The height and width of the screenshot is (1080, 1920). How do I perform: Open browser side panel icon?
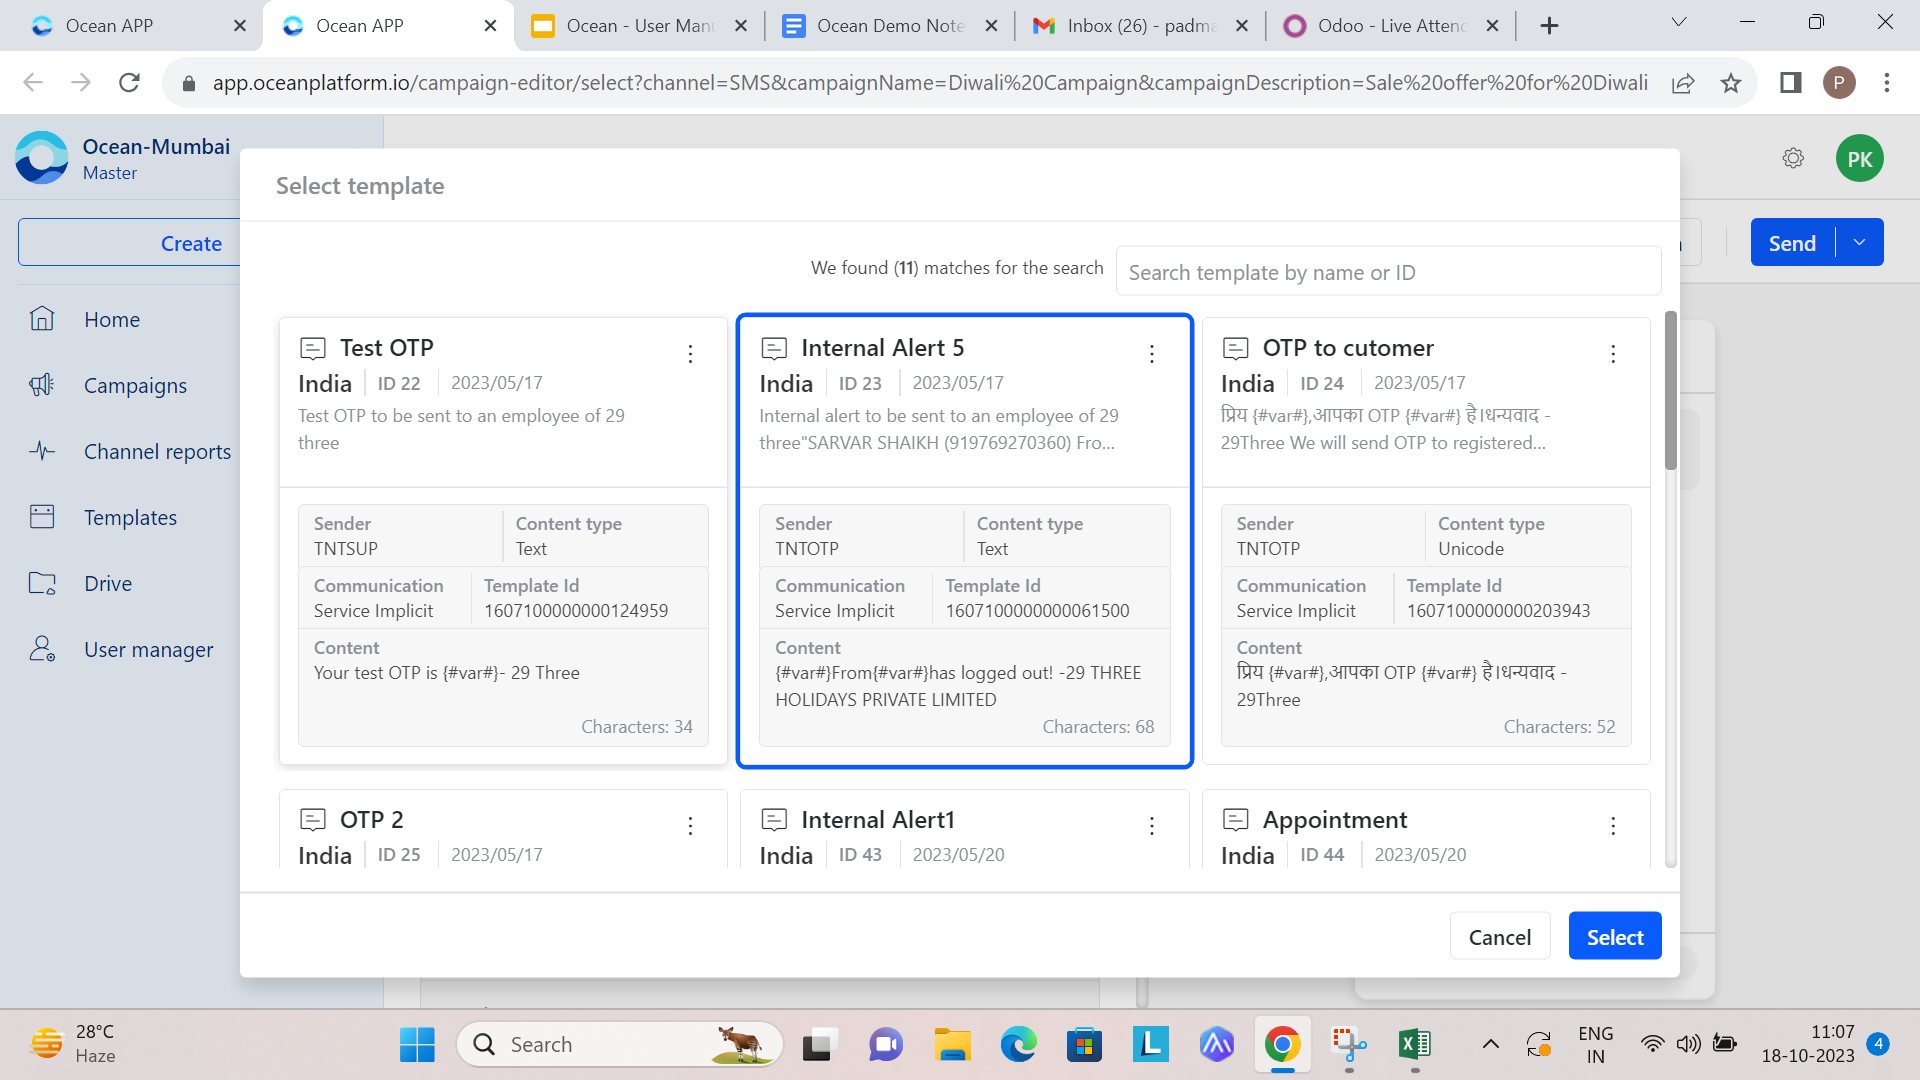tap(1791, 83)
